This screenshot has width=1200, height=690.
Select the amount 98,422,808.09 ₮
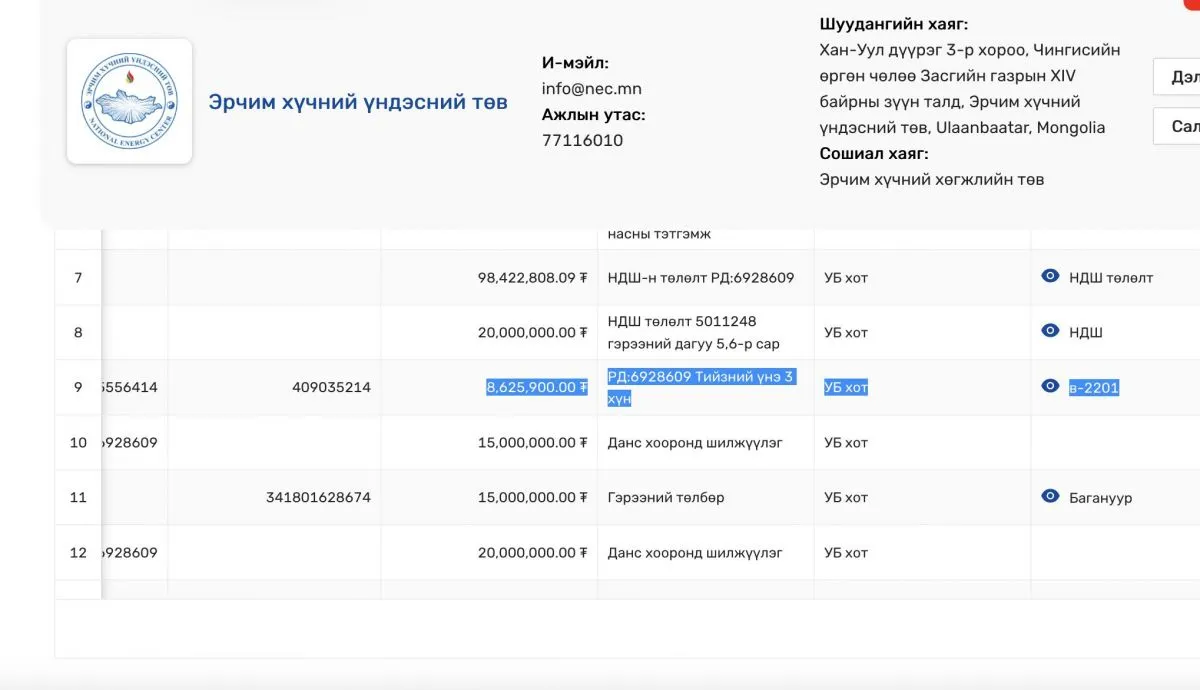click(x=532, y=278)
